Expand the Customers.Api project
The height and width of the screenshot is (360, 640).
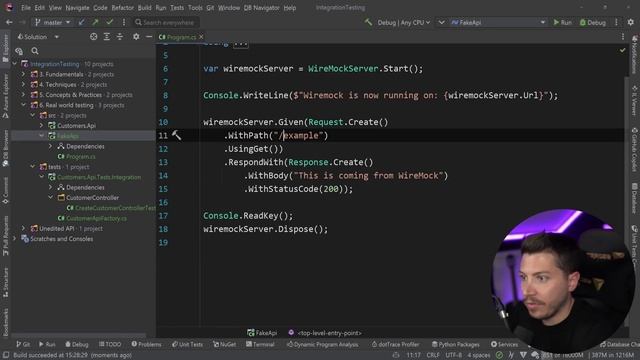pos(41,125)
